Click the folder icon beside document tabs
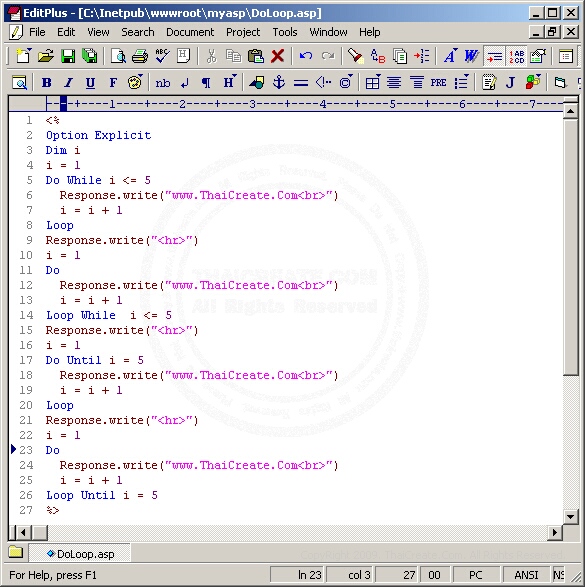 [x=16, y=552]
